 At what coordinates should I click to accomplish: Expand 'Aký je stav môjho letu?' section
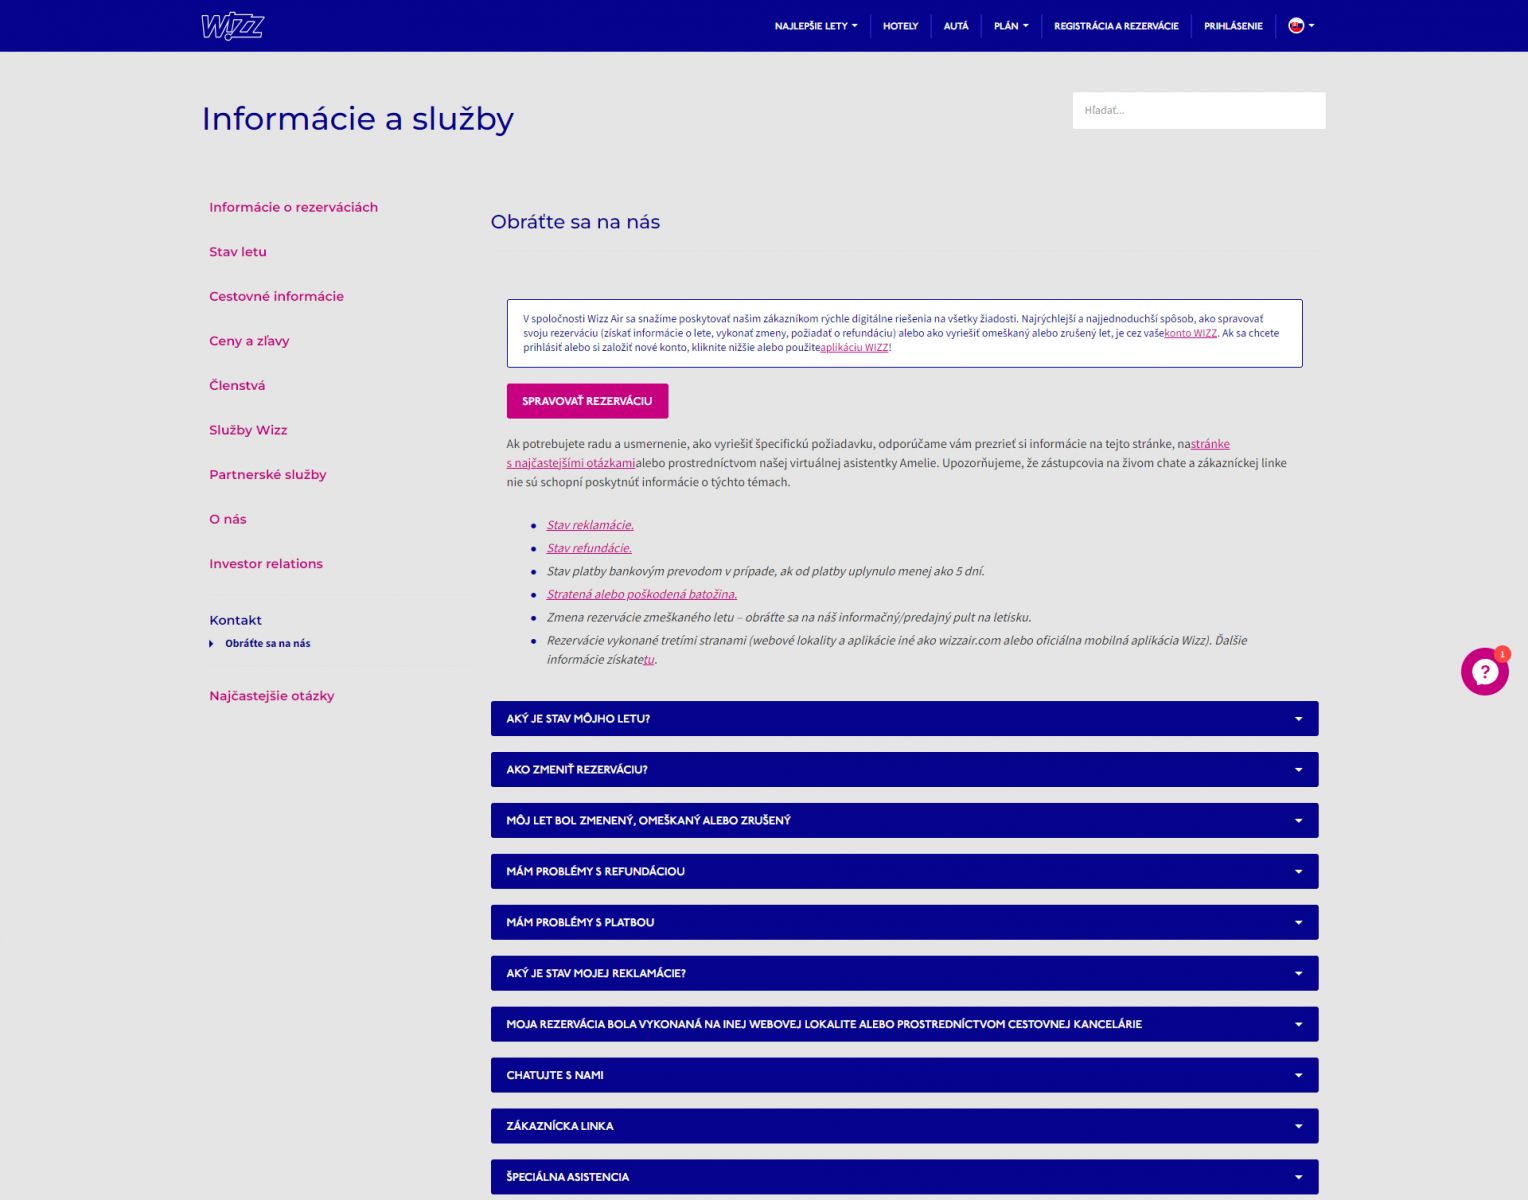904,719
